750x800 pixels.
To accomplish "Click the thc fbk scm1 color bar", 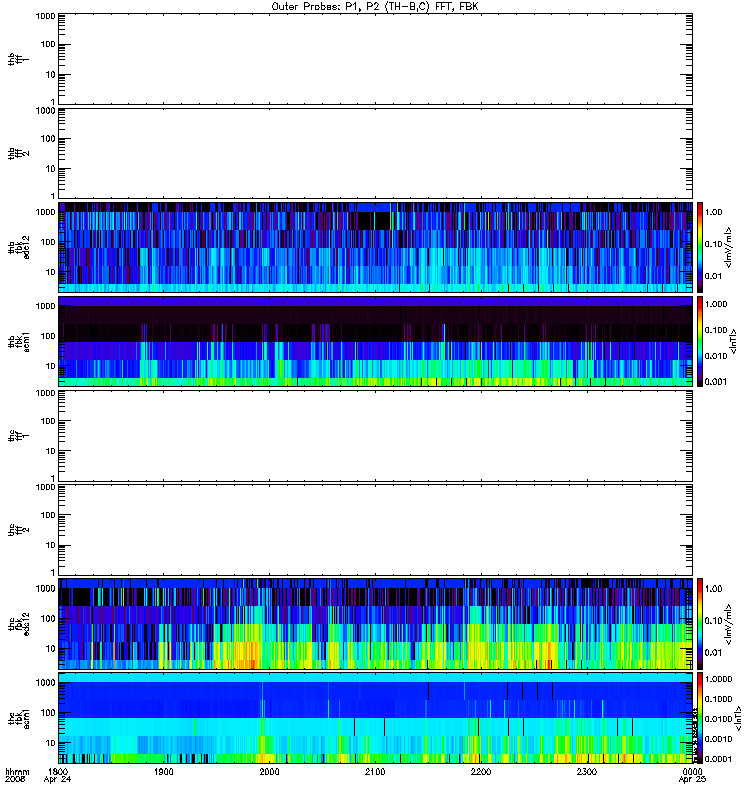I will click(700, 718).
